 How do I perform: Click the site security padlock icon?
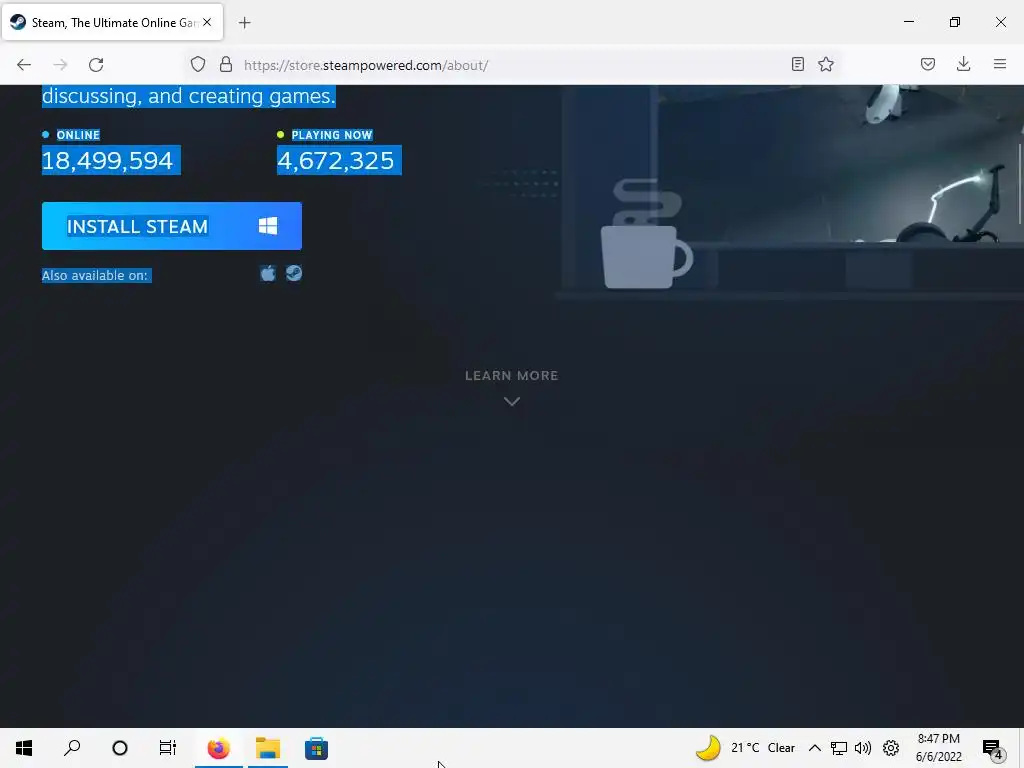pos(226,64)
